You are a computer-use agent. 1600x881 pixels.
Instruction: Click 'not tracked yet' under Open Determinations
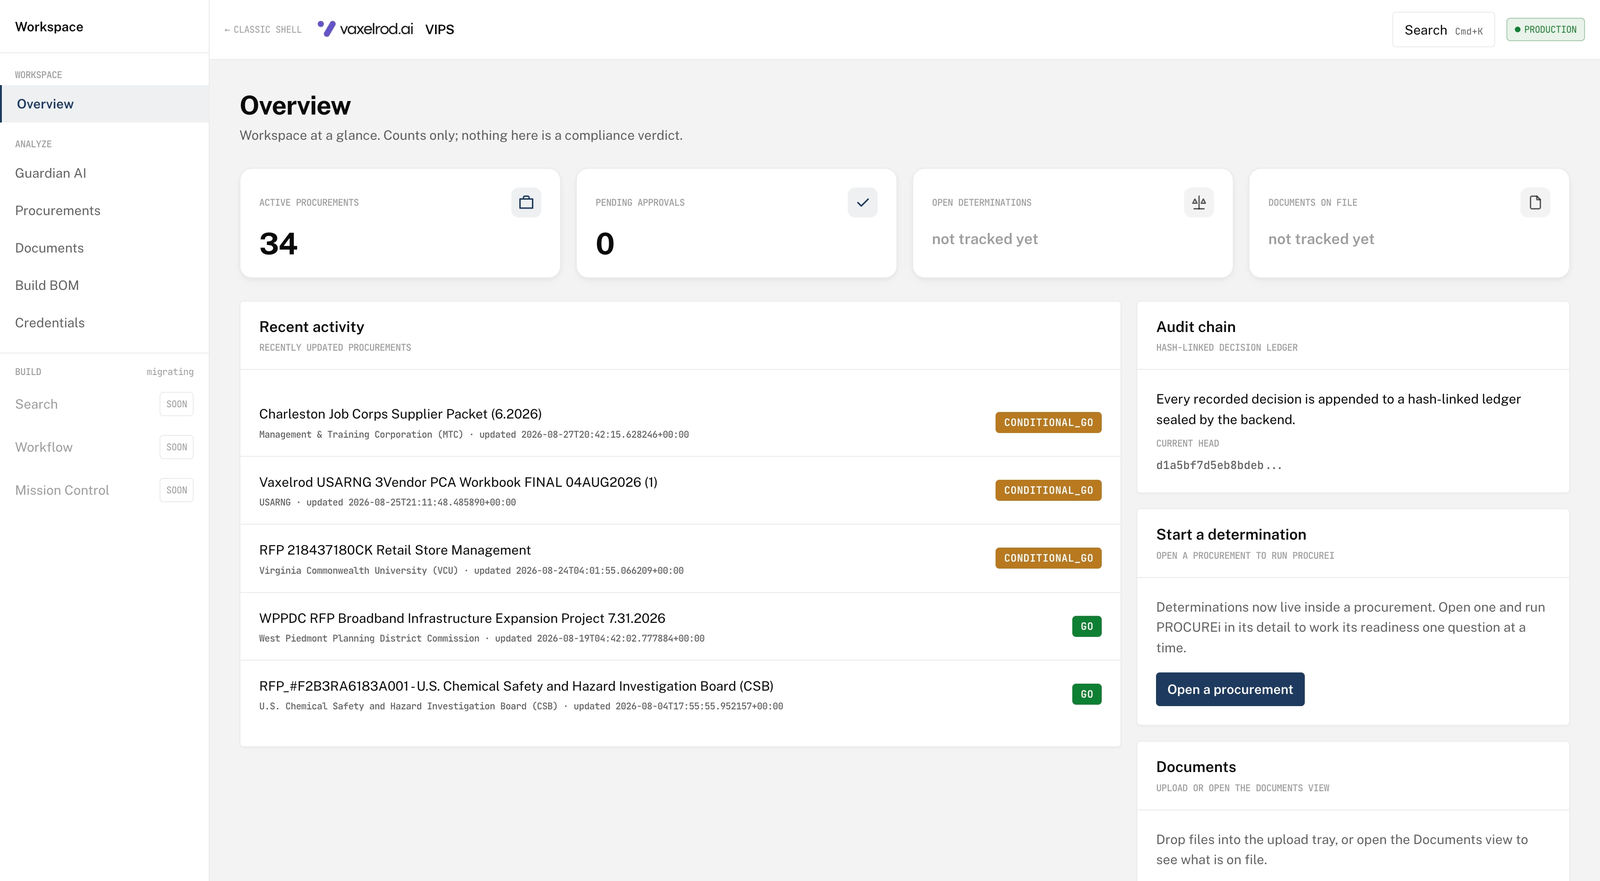tap(985, 239)
